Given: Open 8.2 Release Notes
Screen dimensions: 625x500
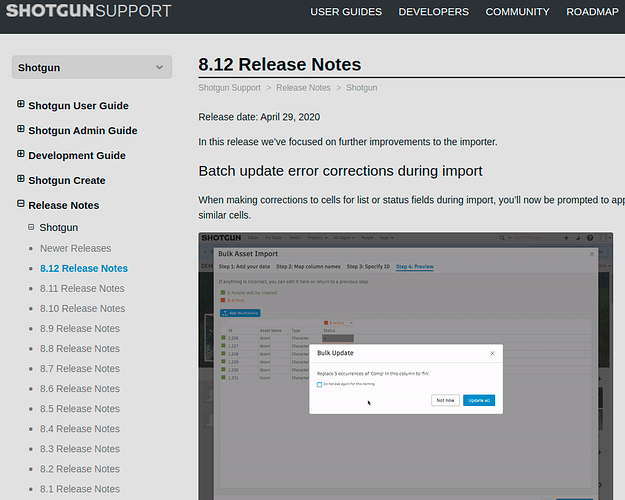Looking at the screenshot, I should pos(80,469).
